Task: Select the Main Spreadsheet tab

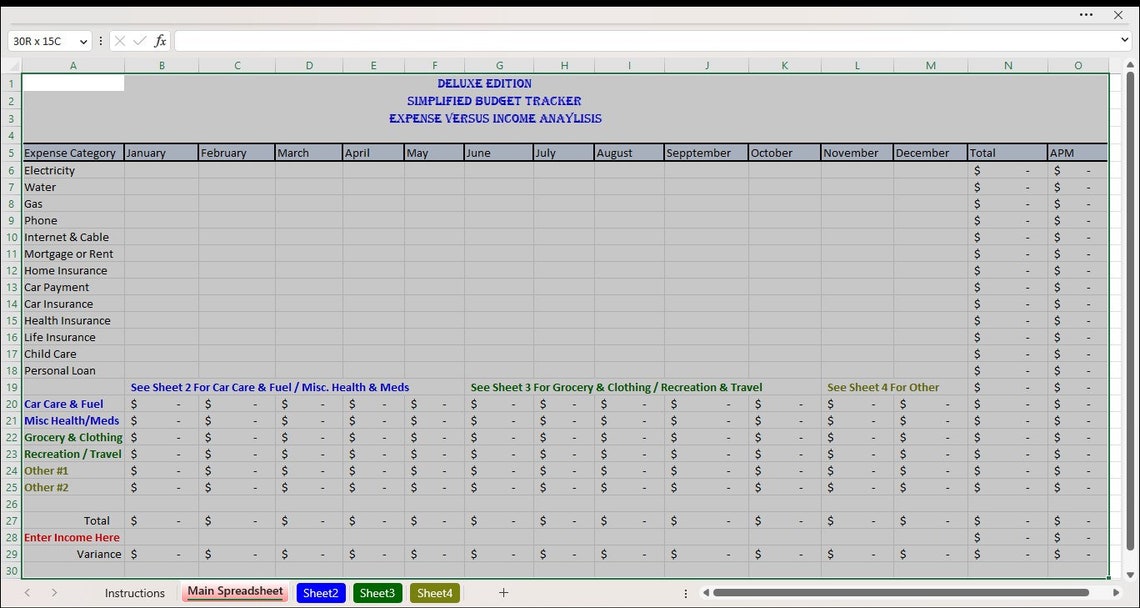Action: click(x=234, y=592)
